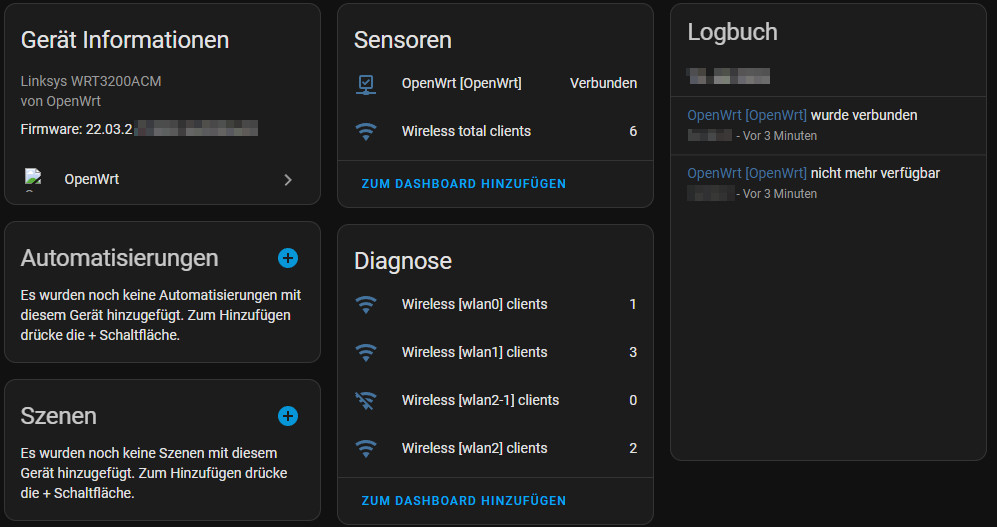This screenshot has height=527, width=997.
Task: Click the wlan0 clients wifi icon
Action: click(x=367, y=304)
